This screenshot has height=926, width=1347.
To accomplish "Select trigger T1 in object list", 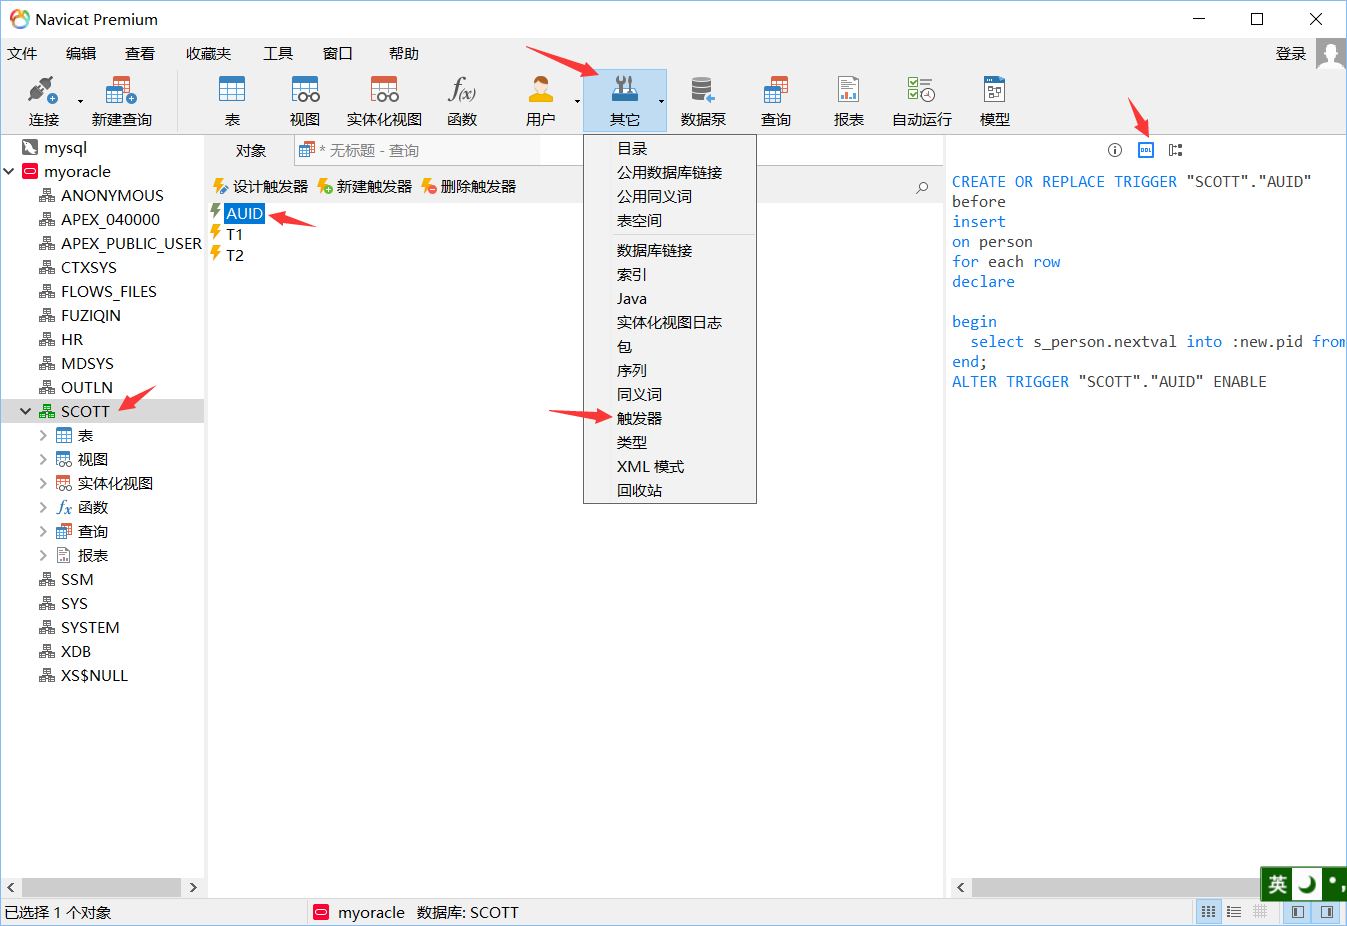I will [234, 234].
